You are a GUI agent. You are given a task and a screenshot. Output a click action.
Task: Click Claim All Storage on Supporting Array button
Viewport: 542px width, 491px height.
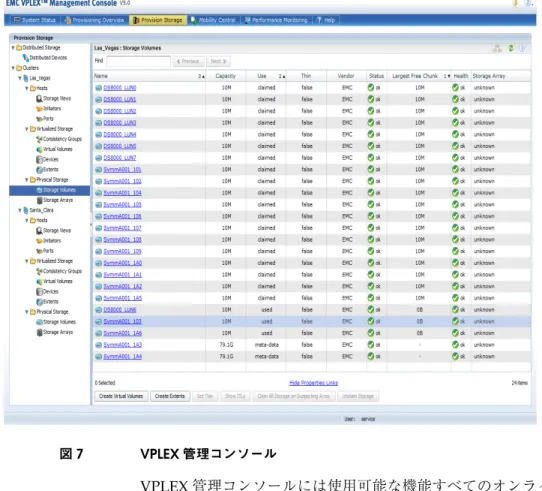[294, 396]
